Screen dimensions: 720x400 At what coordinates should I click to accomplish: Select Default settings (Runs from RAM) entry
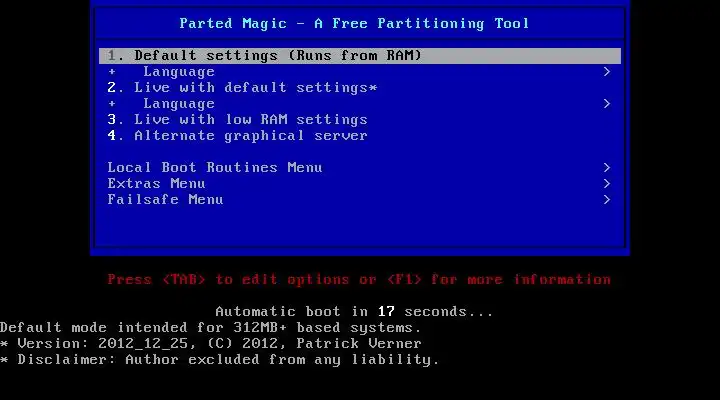[360, 56]
